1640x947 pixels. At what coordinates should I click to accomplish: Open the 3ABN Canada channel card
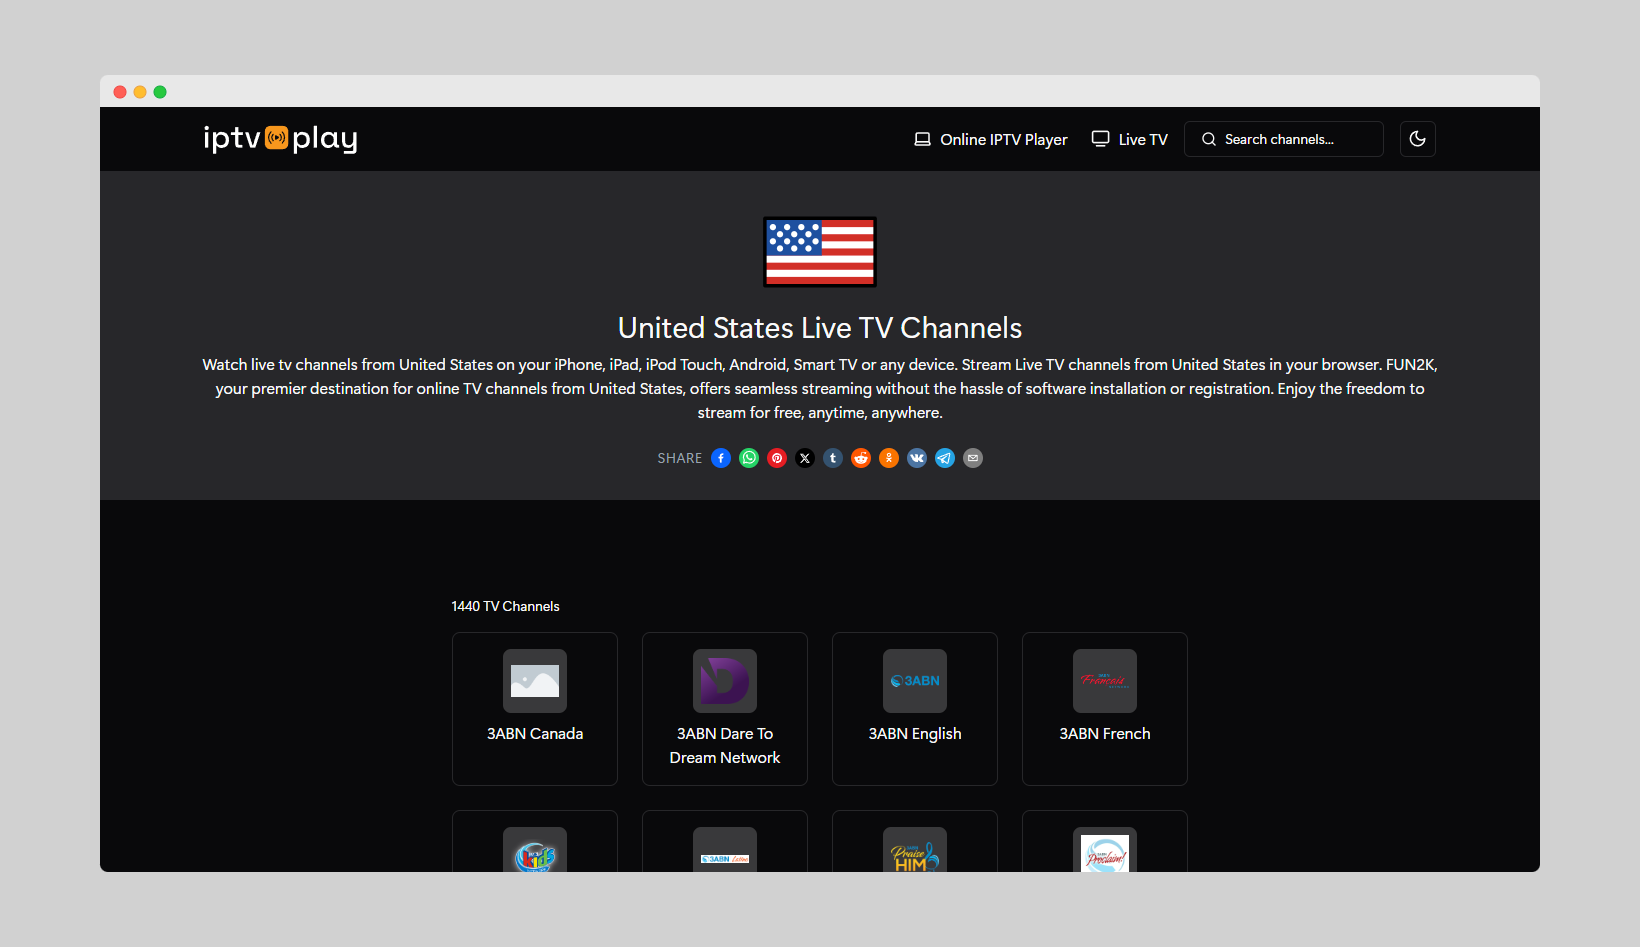coord(534,708)
